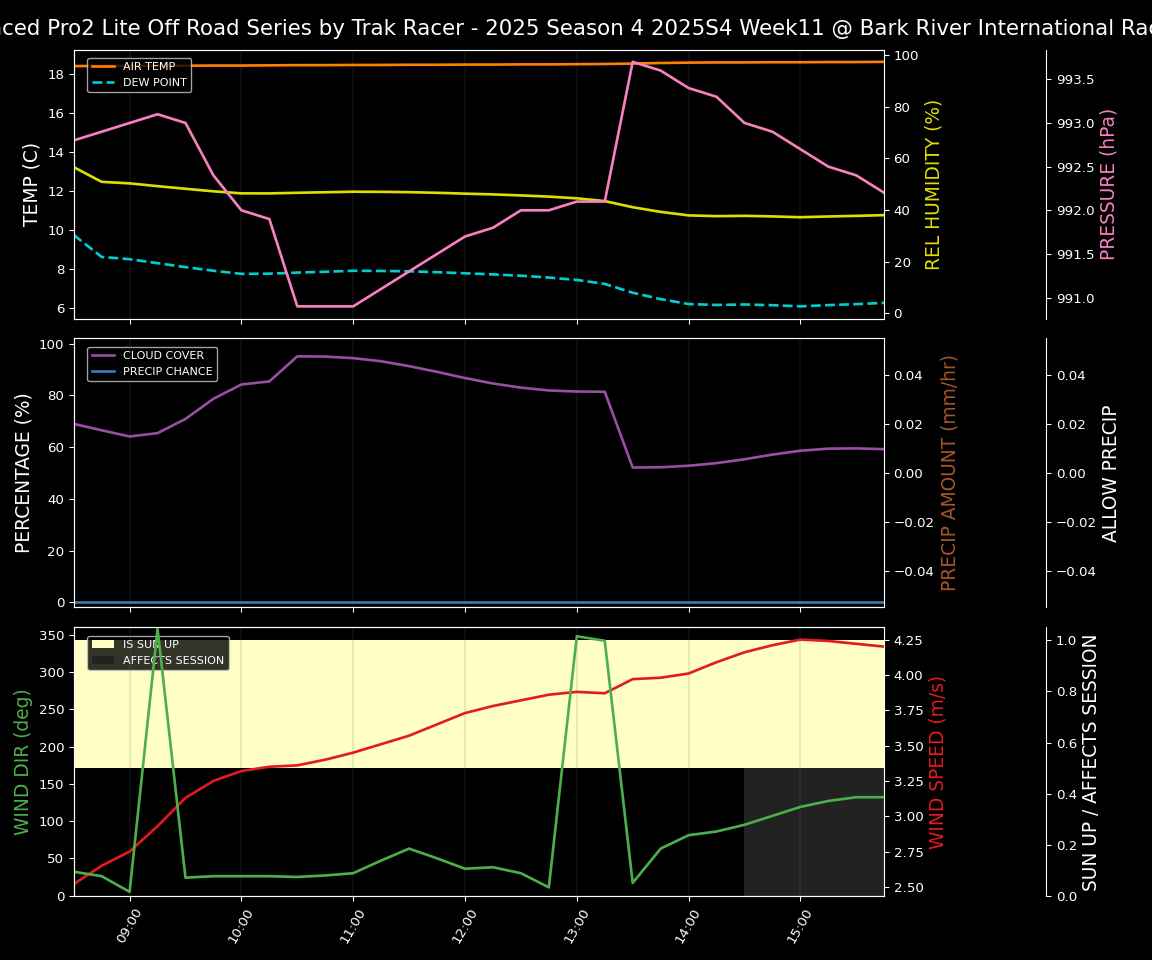The width and height of the screenshot is (1152, 960).
Task: Select the PERCENTAGE (%) axis label
Action: [x=24, y=472]
